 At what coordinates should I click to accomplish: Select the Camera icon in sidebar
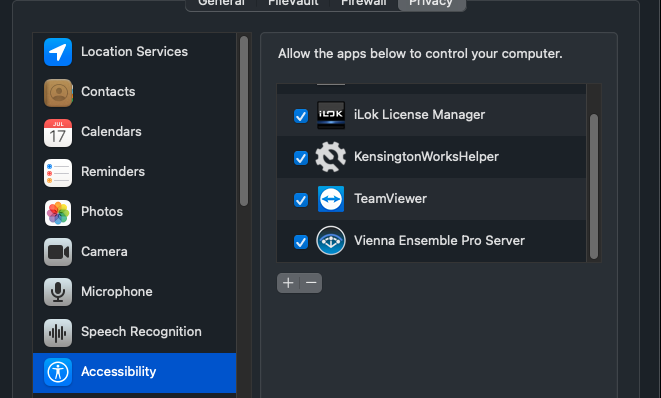click(58, 252)
